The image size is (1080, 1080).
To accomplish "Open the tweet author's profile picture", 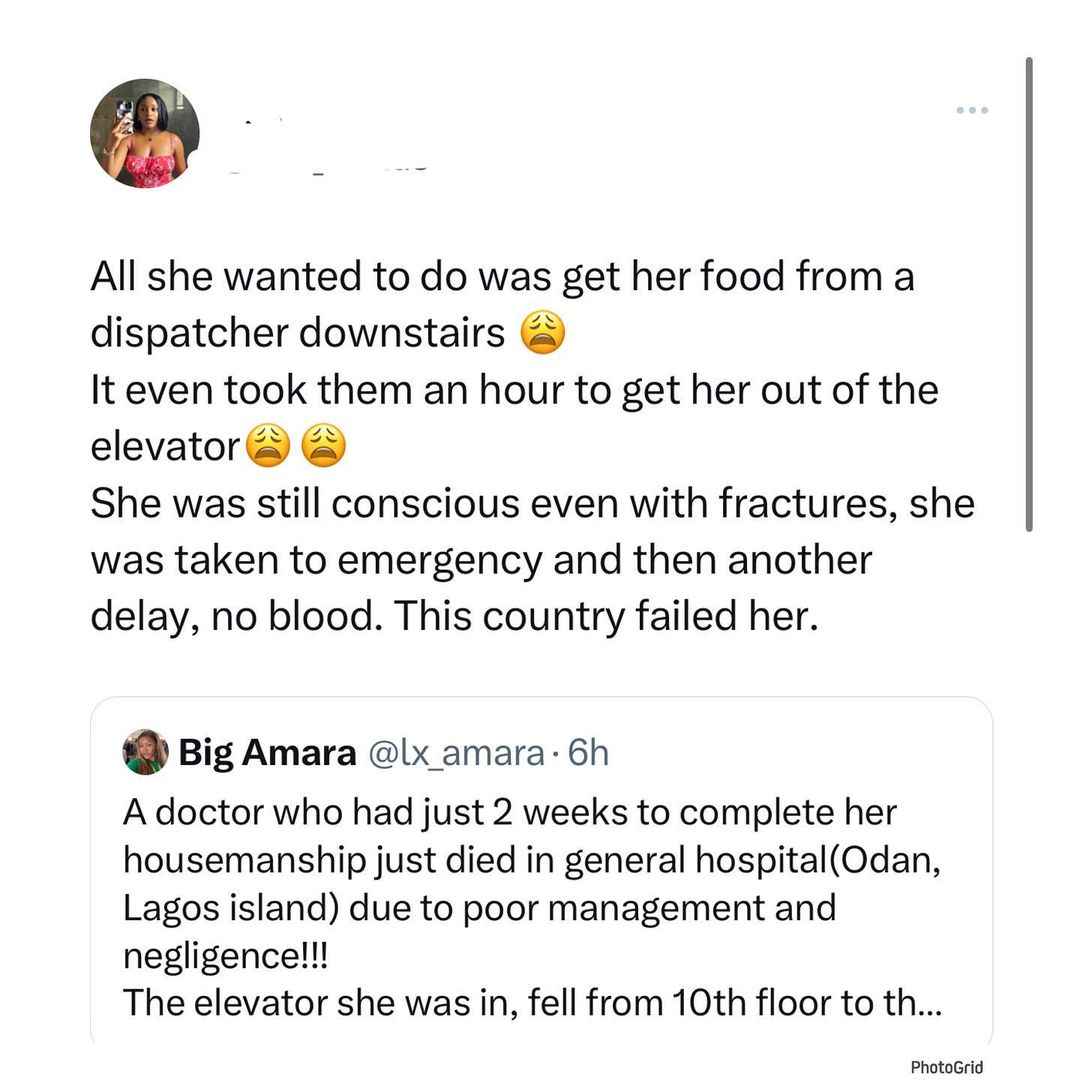I will [145, 133].
